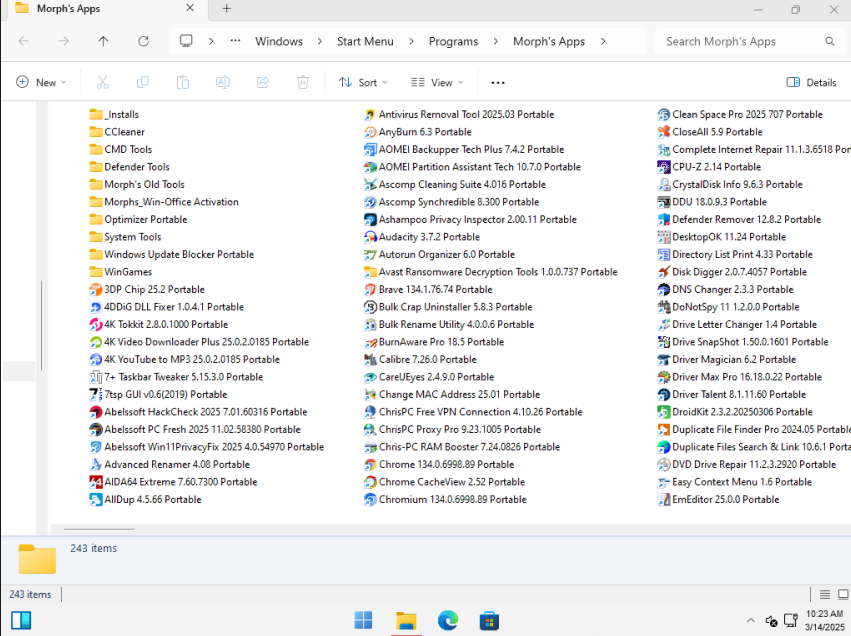Open File Explorer from taskbar

pos(406,620)
